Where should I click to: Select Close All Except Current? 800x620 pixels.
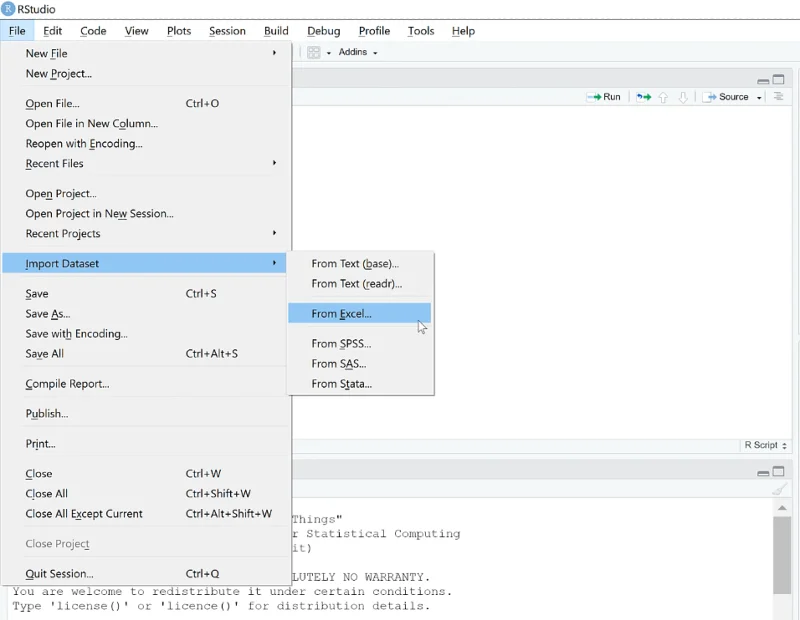[x=144, y=513]
